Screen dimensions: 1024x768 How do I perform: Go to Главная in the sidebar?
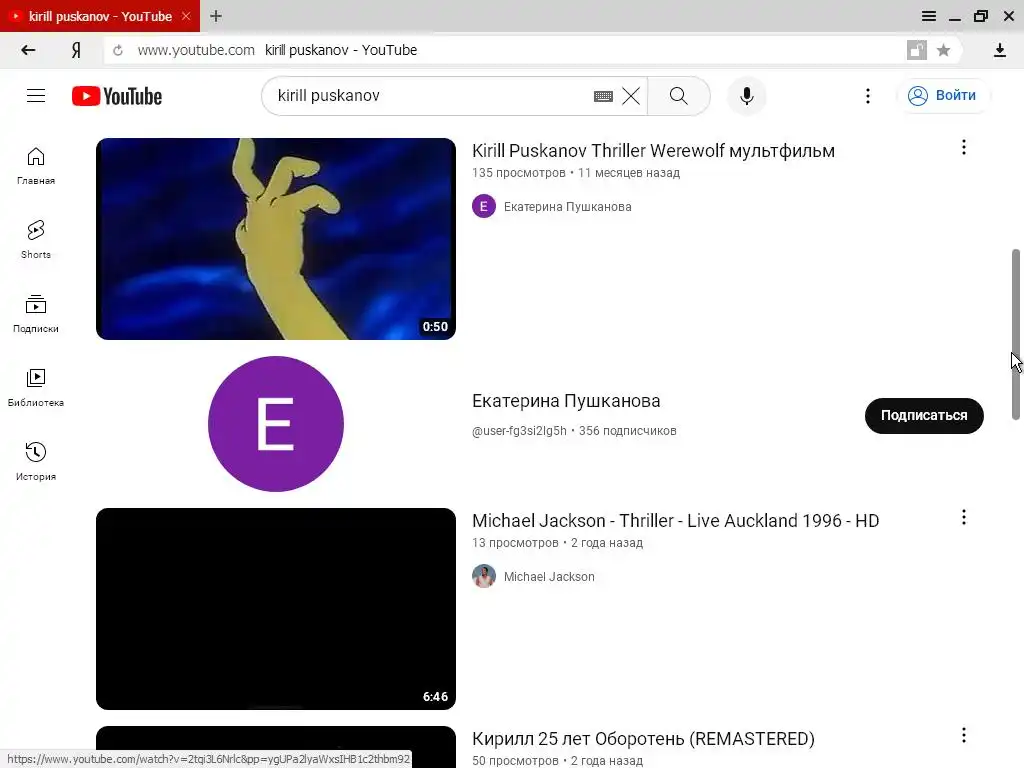pos(36,167)
